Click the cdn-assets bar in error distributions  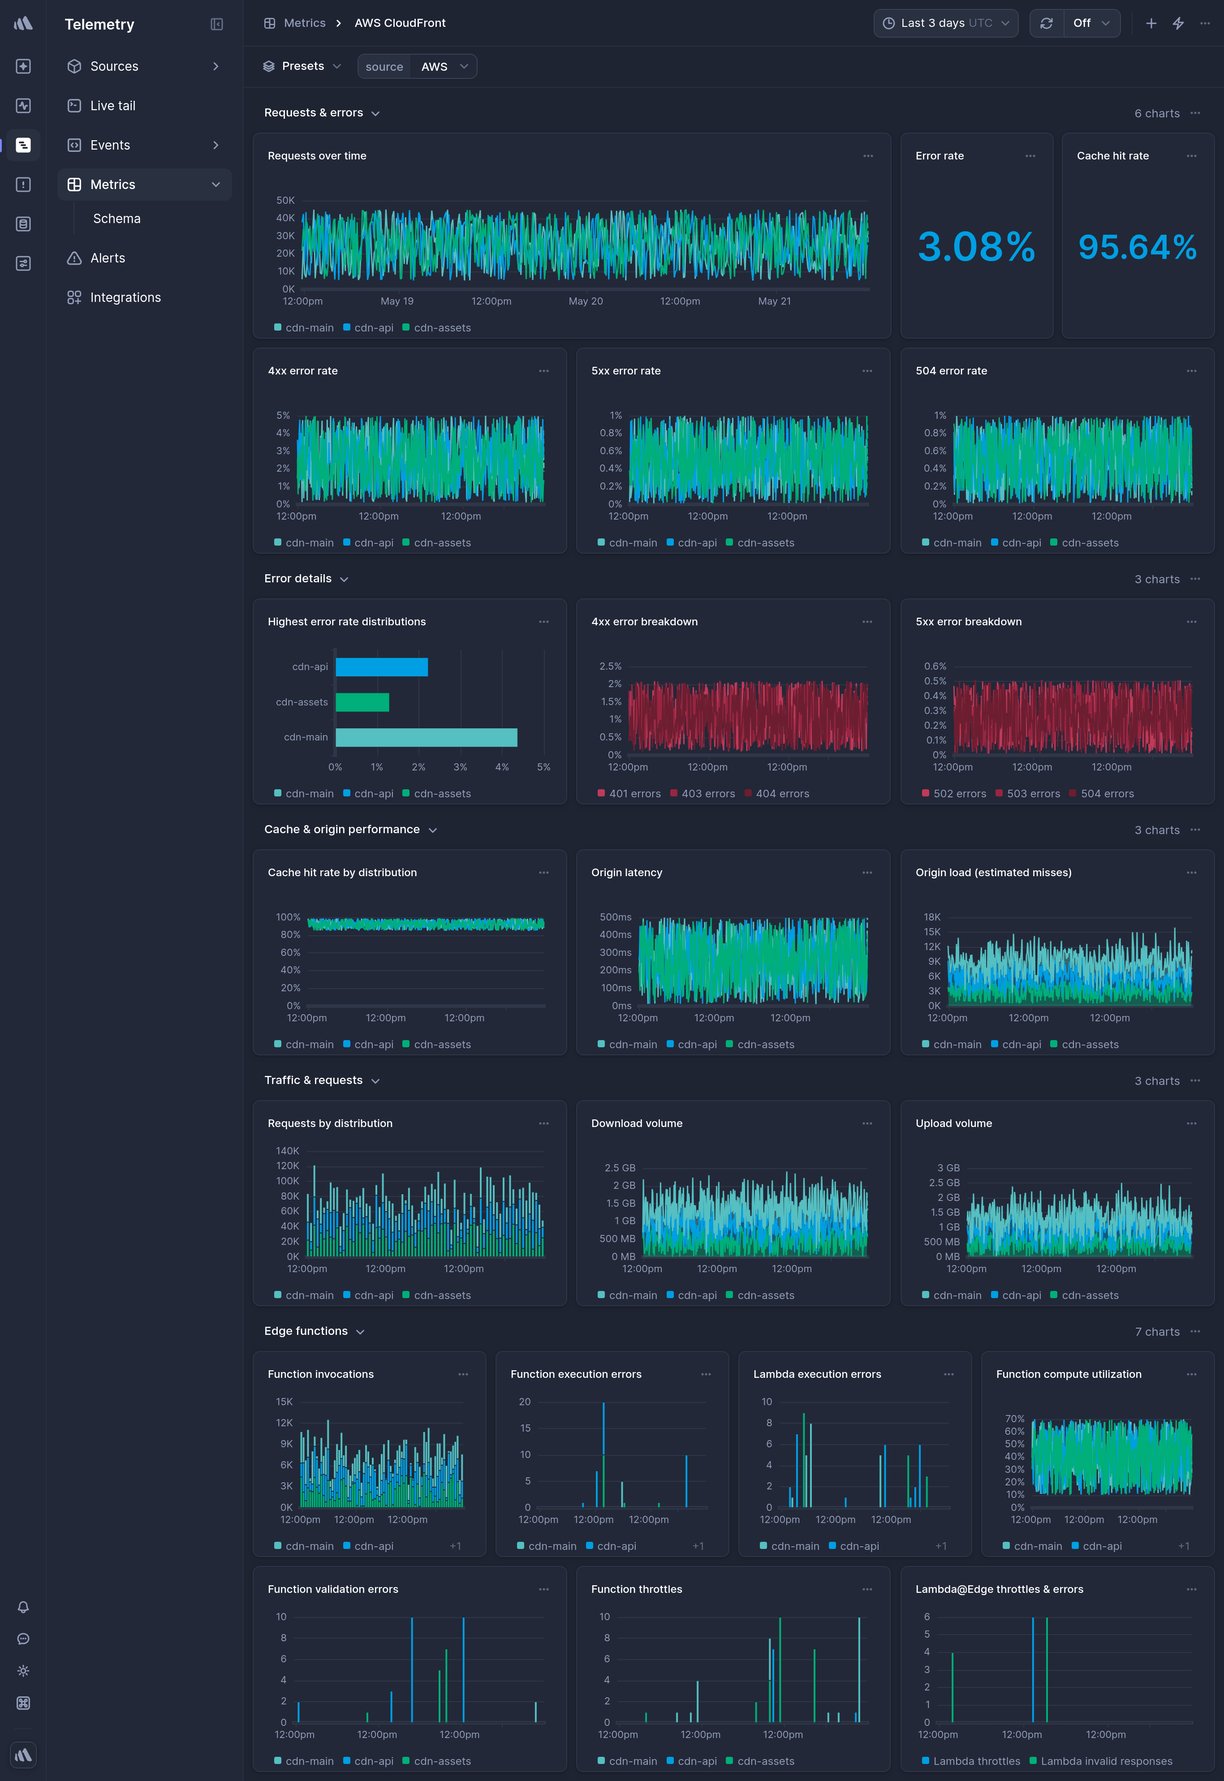(x=362, y=702)
